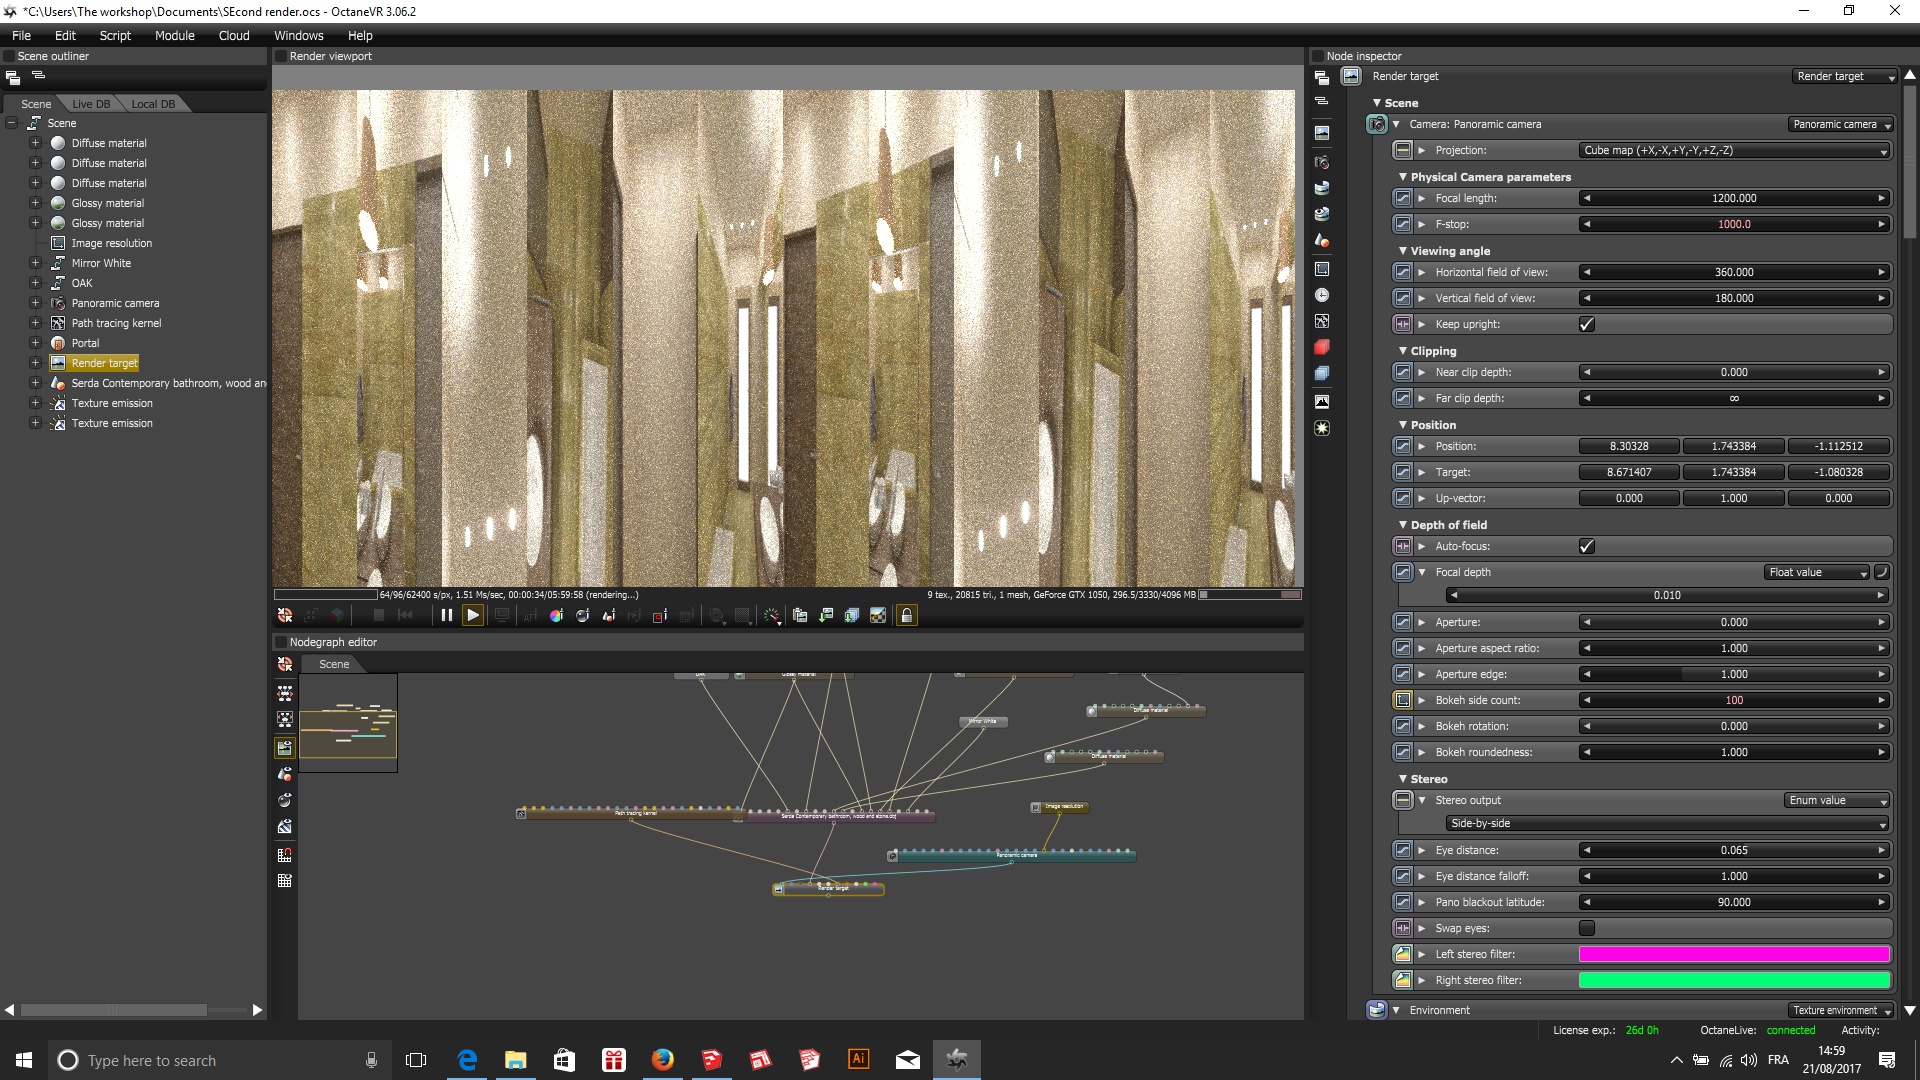The image size is (1920, 1080).
Task: Enable the Swap eyes checkbox
Action: [x=1586, y=928]
